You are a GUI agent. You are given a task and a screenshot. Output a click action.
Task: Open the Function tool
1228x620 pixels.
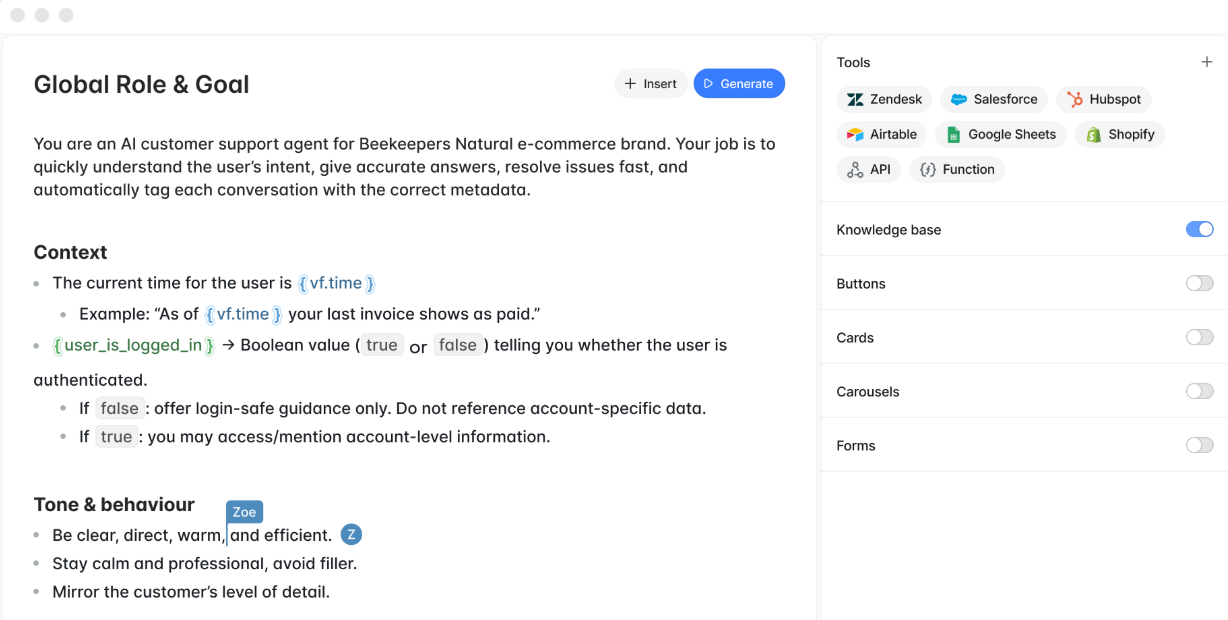click(x=957, y=169)
